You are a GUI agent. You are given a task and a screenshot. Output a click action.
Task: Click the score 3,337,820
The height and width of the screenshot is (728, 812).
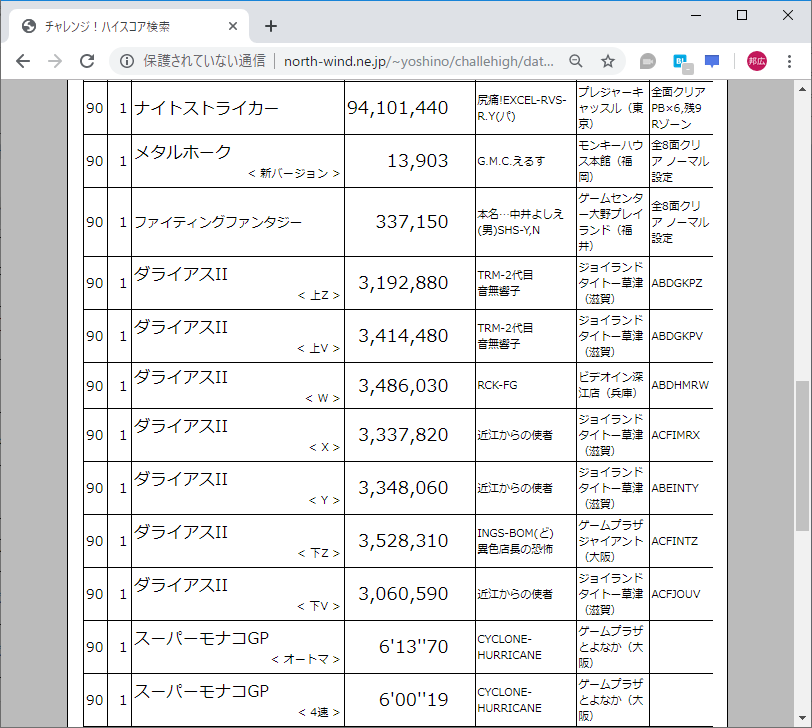click(403, 435)
